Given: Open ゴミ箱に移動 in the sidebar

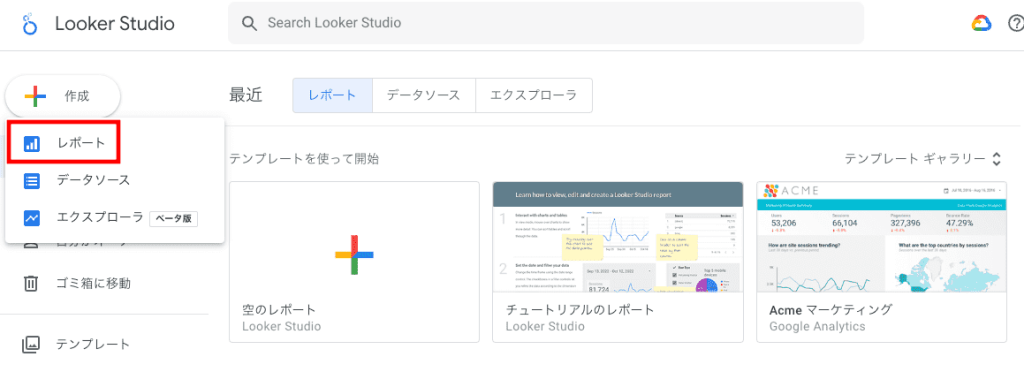Looking at the screenshot, I should click(x=93, y=283).
